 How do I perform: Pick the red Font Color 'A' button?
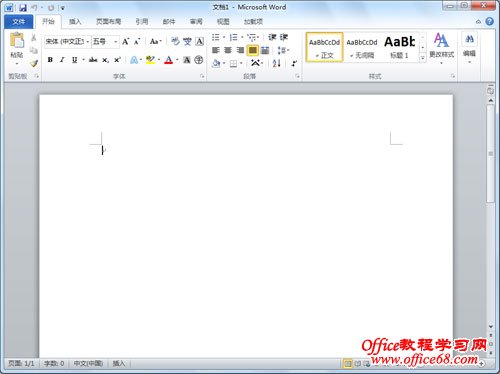click(x=169, y=60)
